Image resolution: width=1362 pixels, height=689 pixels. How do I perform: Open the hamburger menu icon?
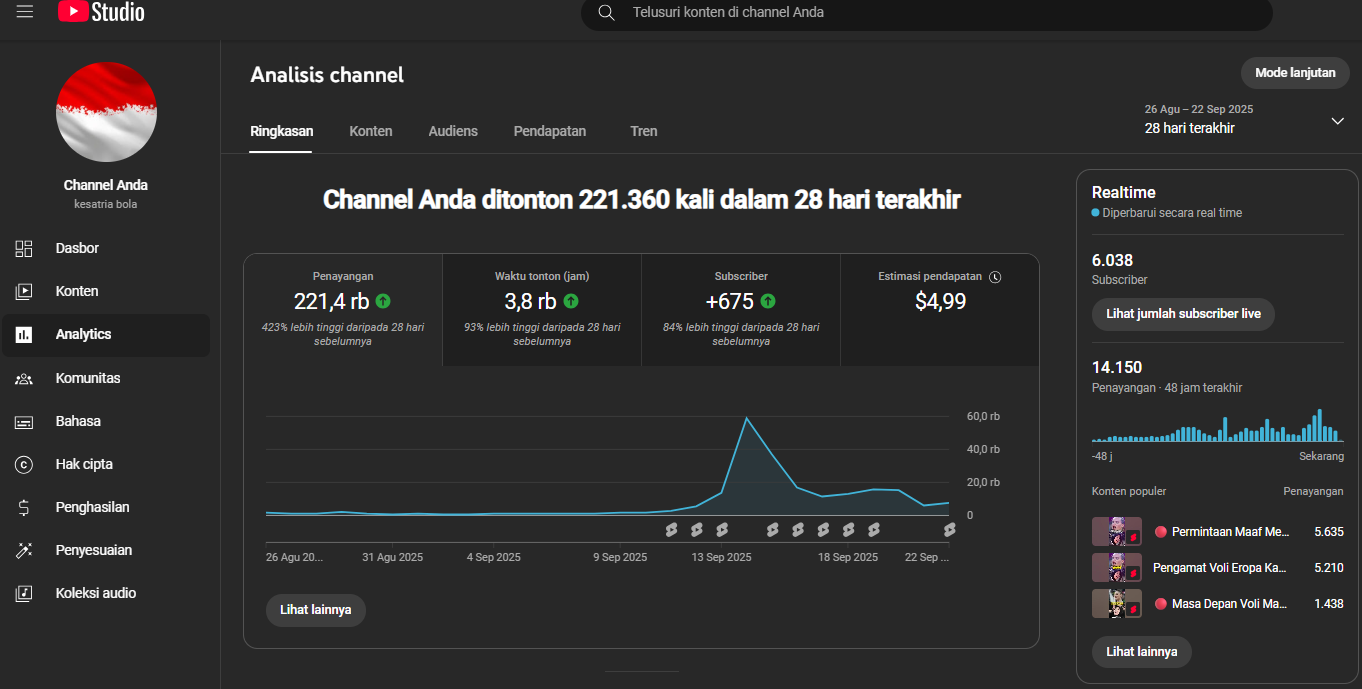point(25,12)
